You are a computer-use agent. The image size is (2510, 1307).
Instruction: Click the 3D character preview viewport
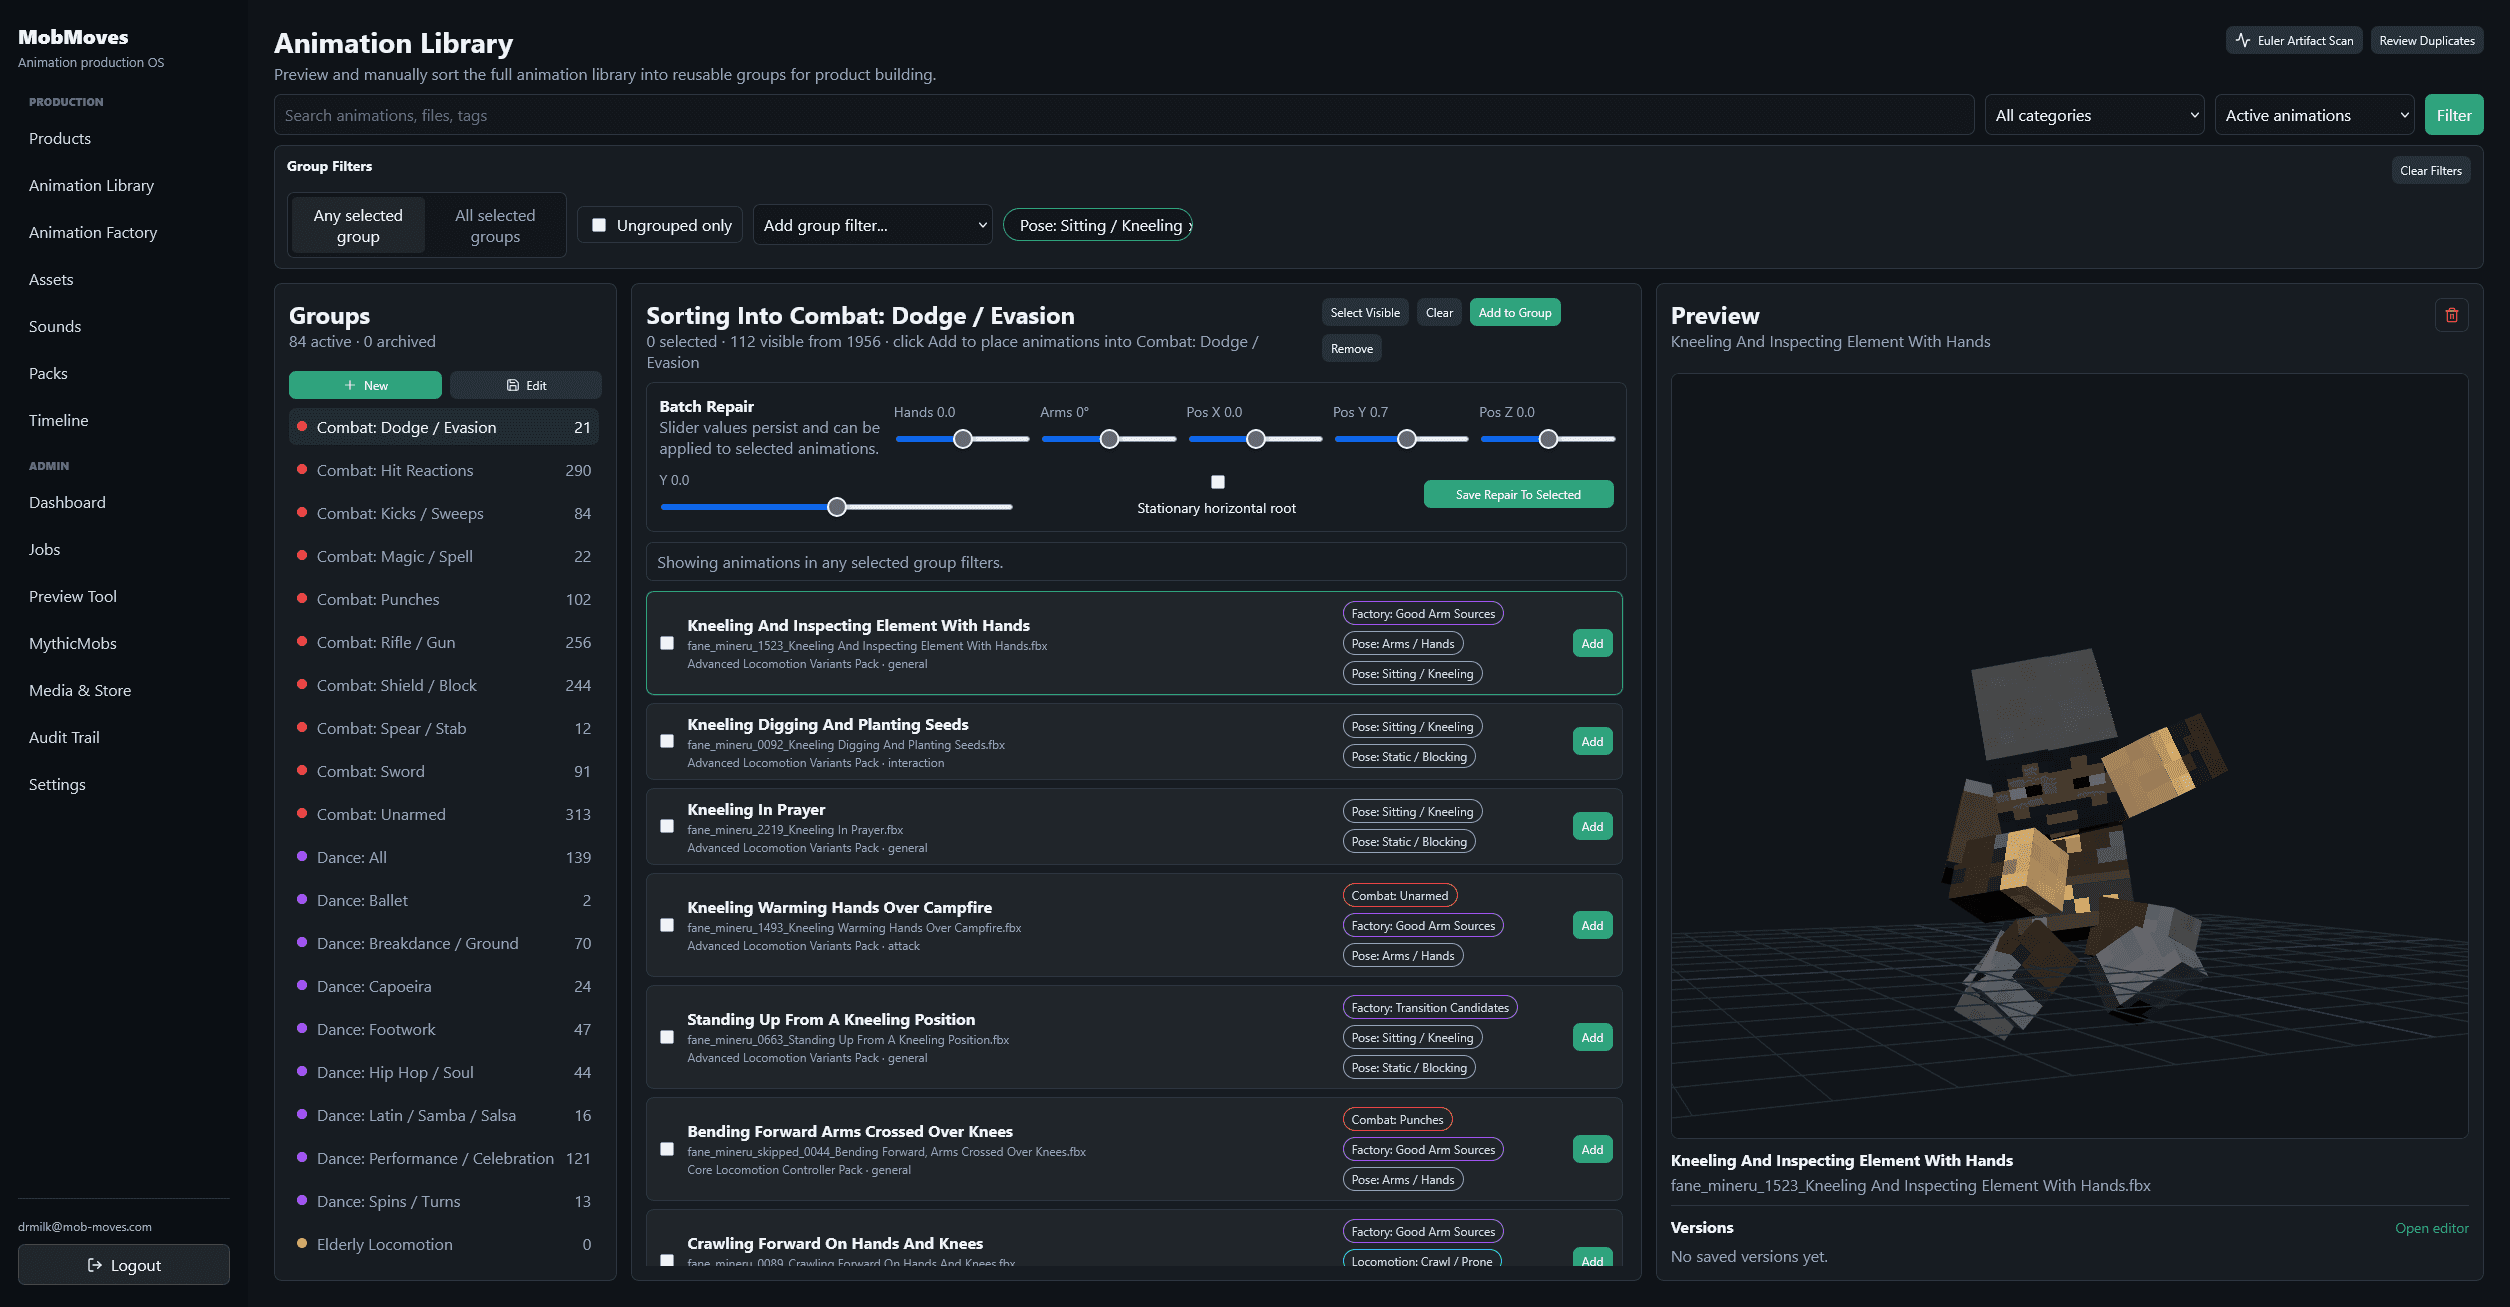click(2069, 755)
